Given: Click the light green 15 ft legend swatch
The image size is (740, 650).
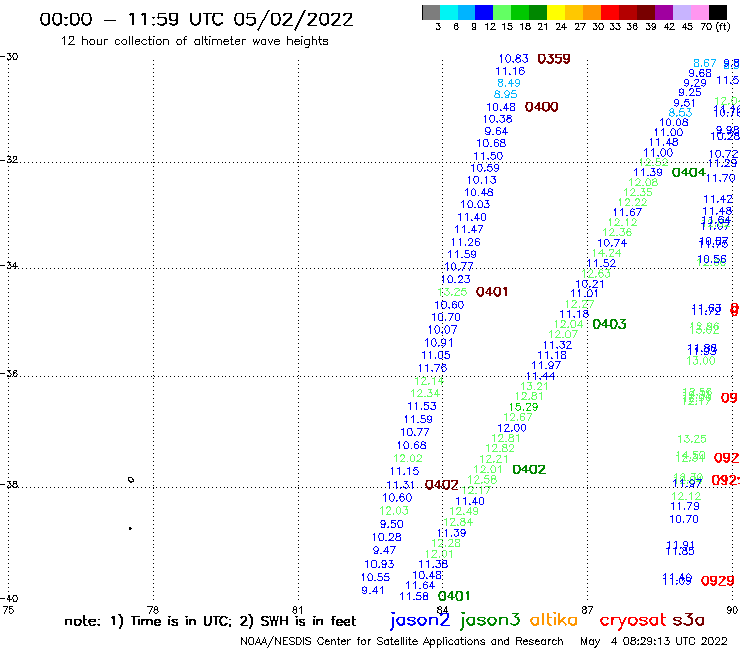Looking at the screenshot, I should click(502, 12).
